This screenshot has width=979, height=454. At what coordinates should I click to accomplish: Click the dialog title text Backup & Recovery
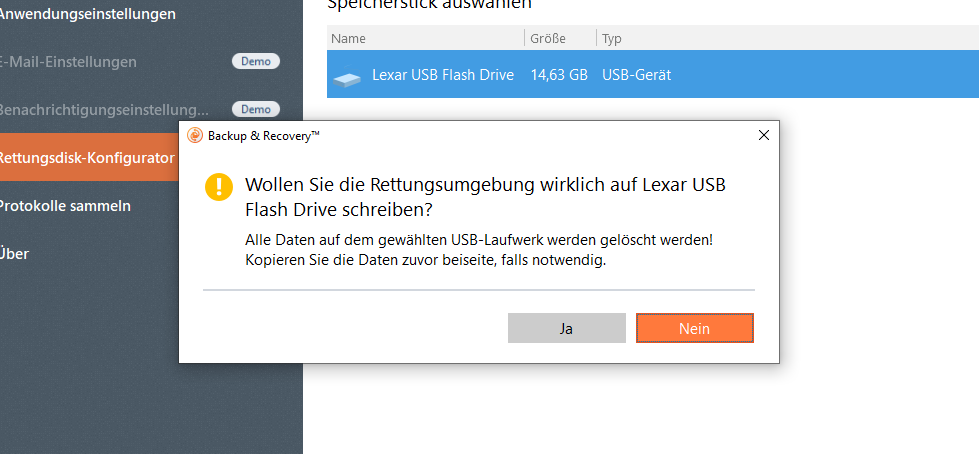click(x=264, y=136)
